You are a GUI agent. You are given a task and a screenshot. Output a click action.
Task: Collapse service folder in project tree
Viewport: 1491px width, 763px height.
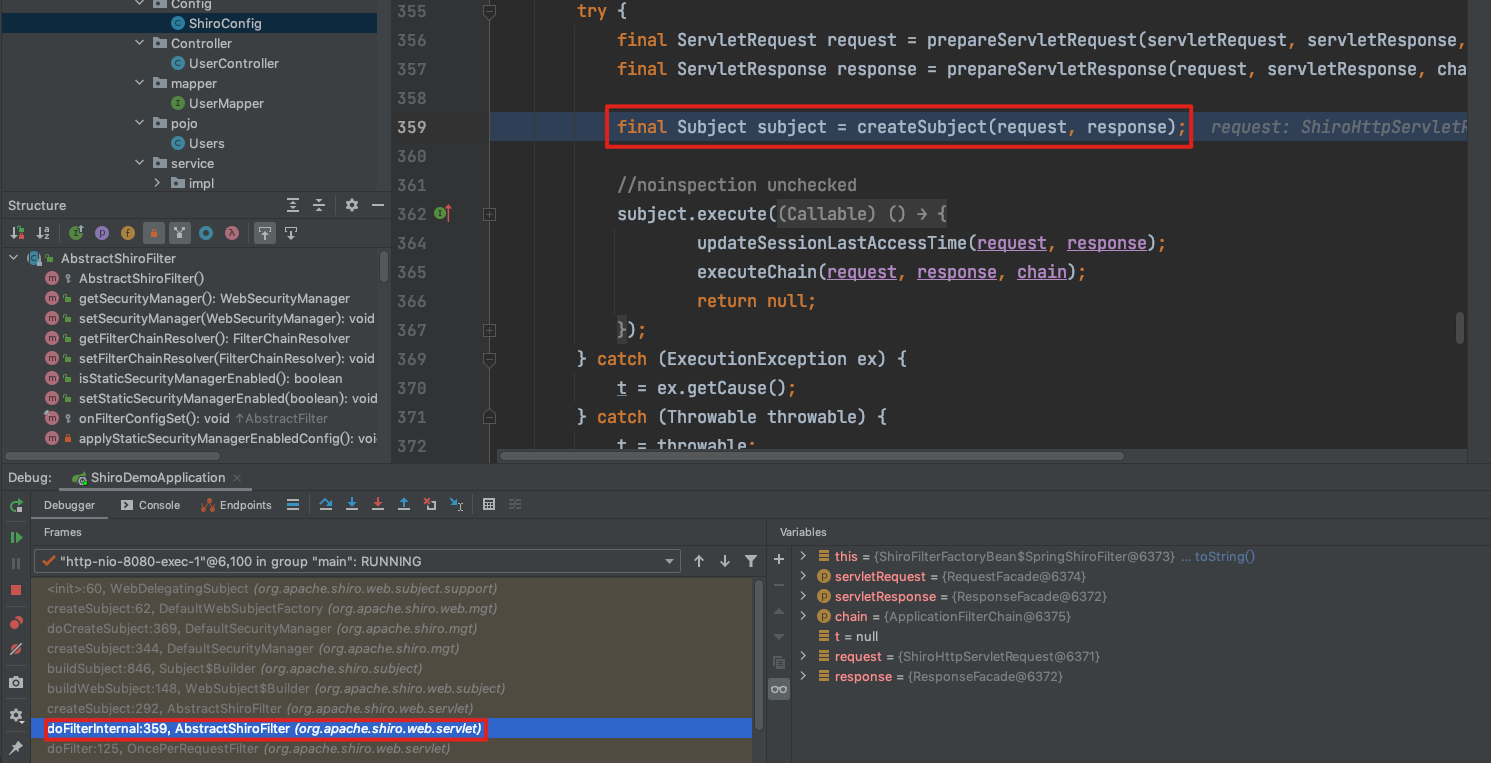(x=139, y=163)
